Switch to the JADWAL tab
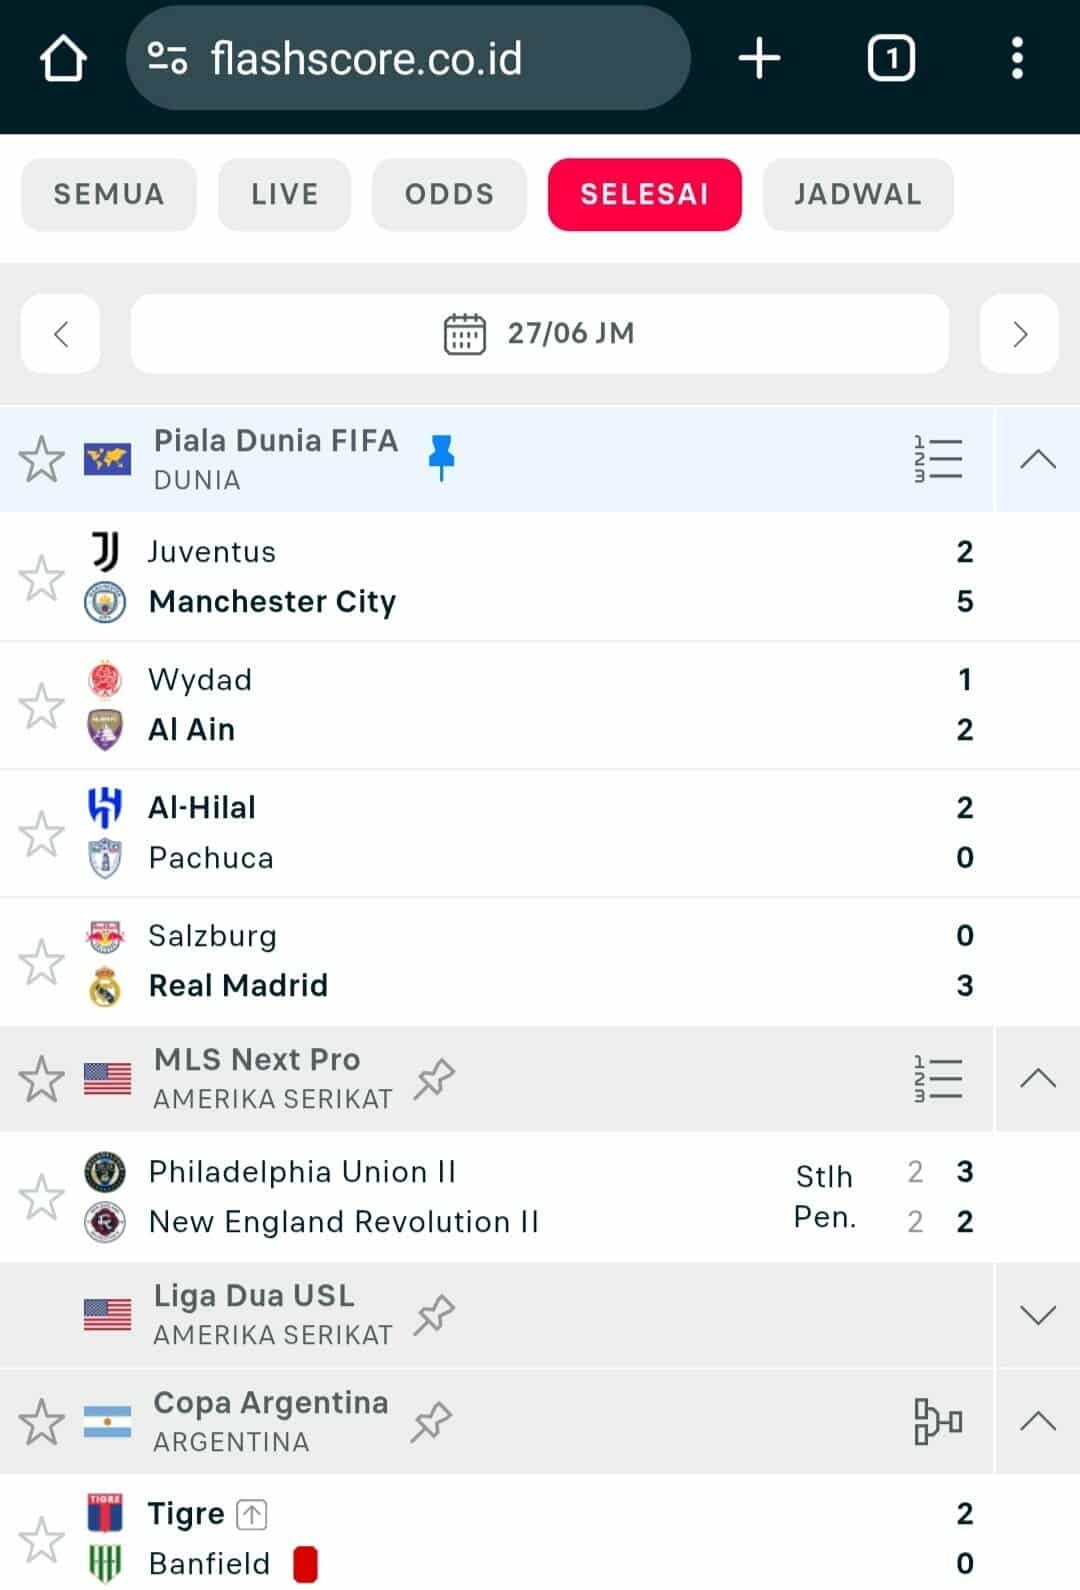The height and width of the screenshot is (1590, 1080). click(858, 194)
